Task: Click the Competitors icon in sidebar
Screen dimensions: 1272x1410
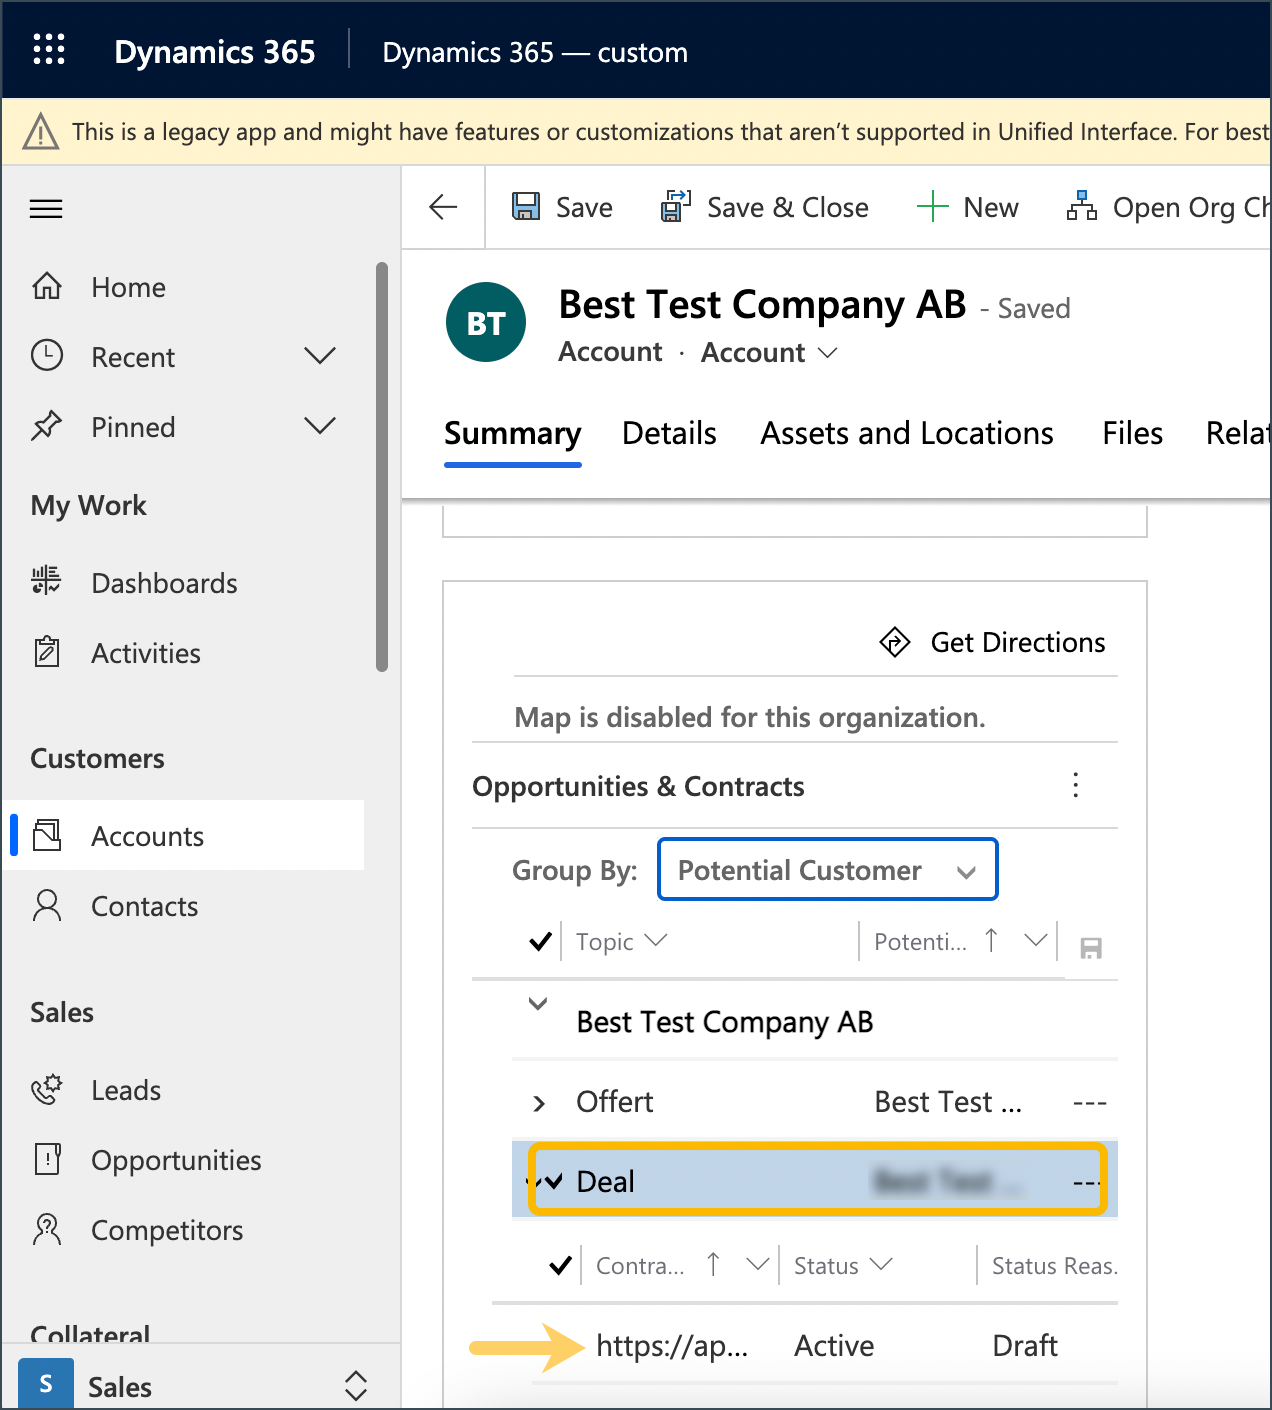Action: (x=47, y=1229)
